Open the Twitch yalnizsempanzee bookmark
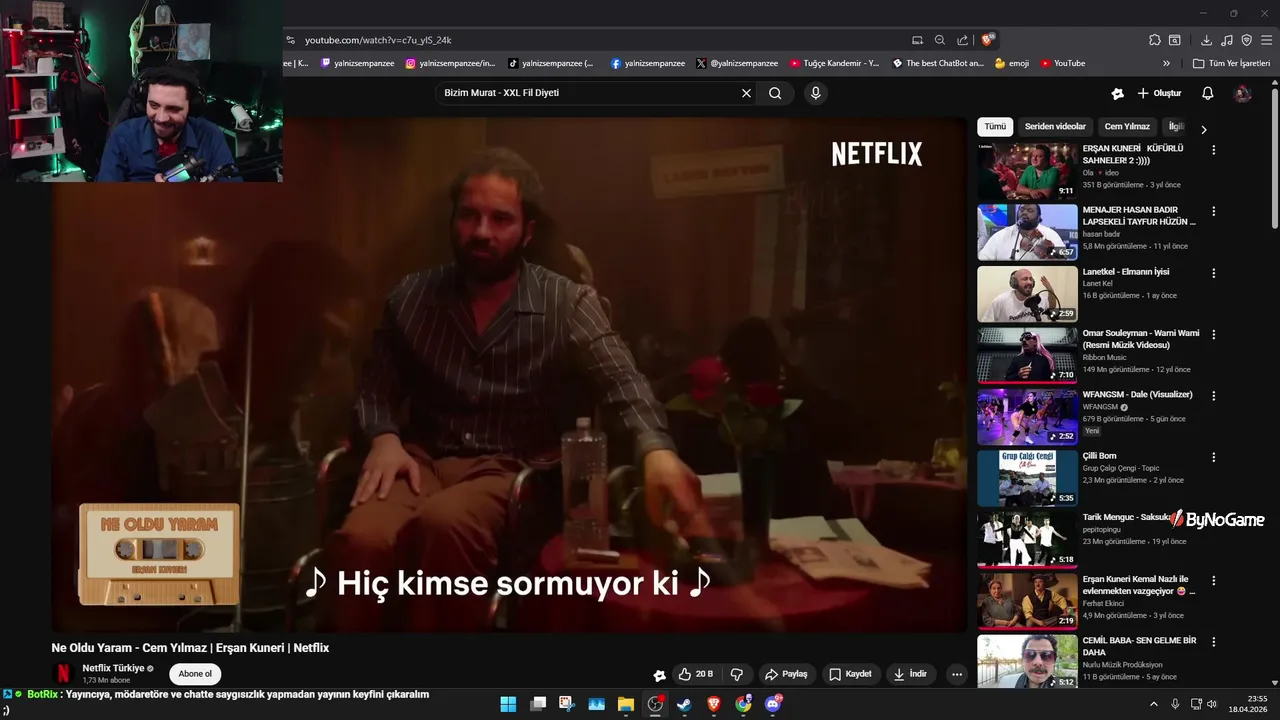Screen dimensions: 1280x720 pos(358,63)
